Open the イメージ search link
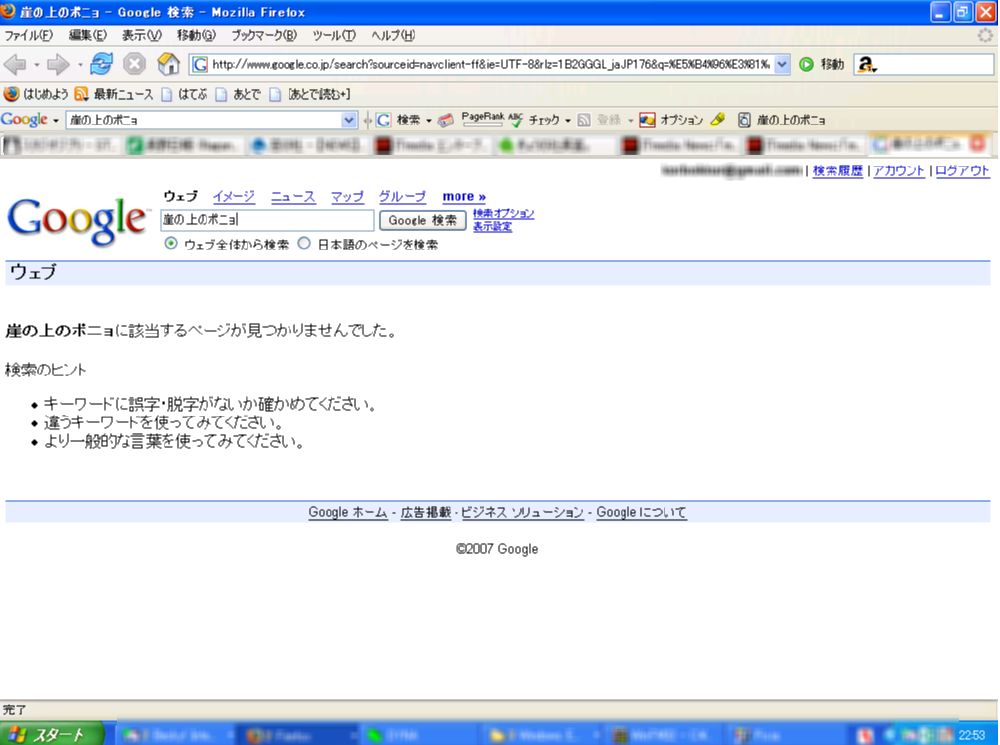 coord(233,196)
